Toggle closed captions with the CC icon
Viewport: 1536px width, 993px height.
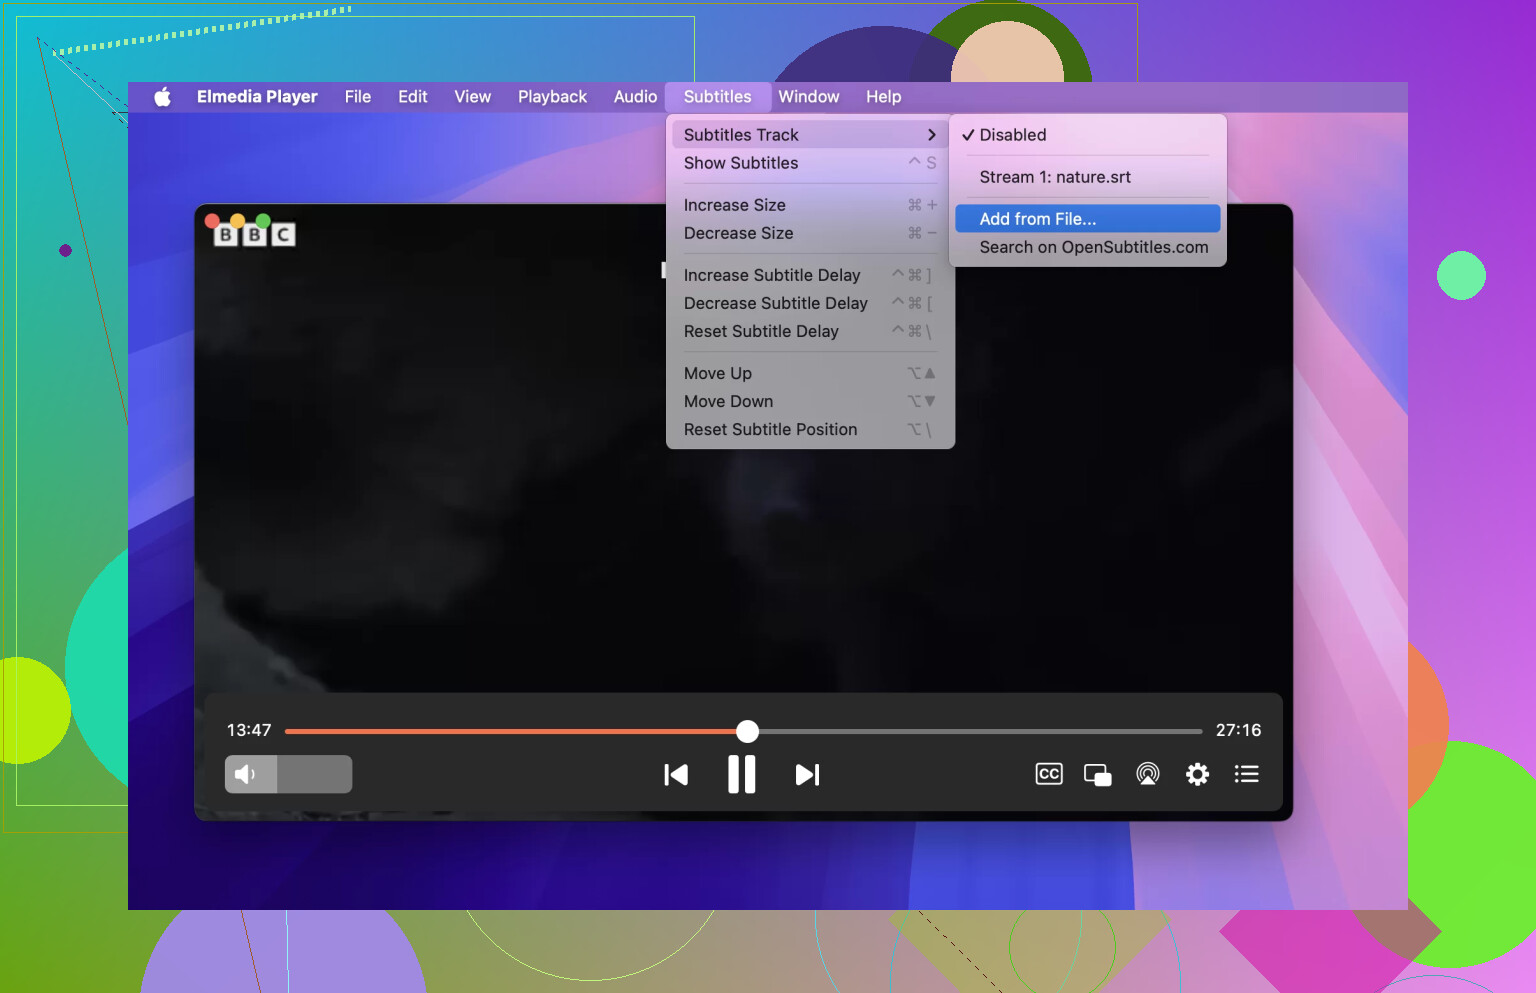tap(1048, 773)
